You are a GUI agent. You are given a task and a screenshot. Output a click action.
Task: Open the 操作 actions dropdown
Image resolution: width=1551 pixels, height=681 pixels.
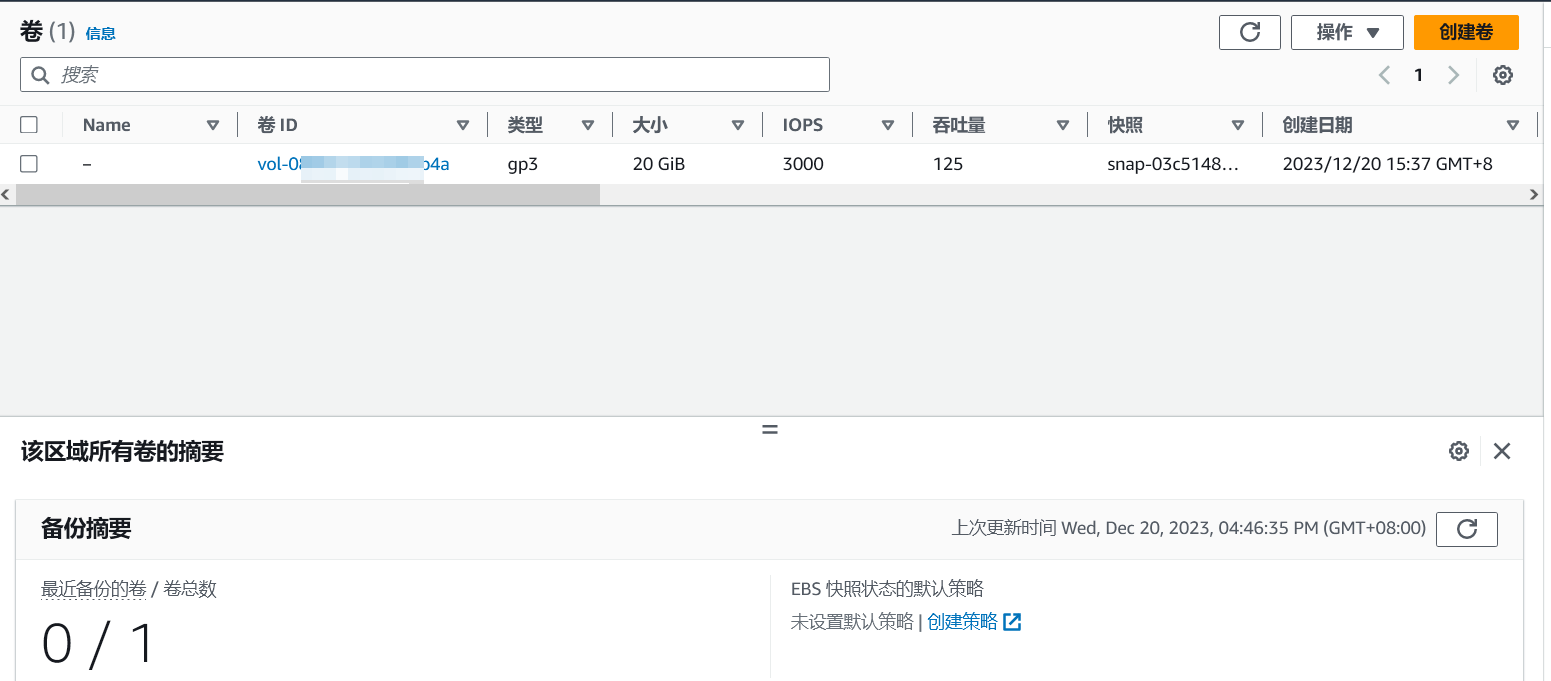pos(1347,32)
